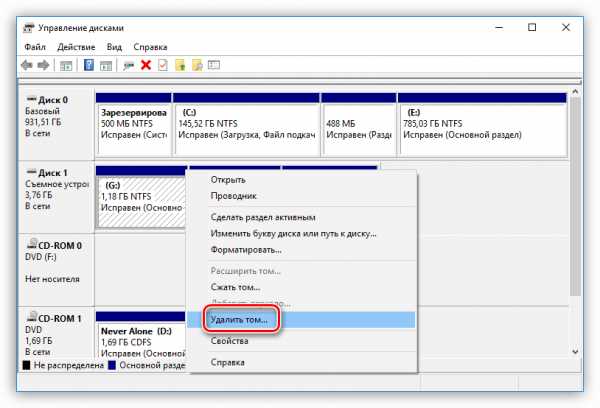Open the Вид menu
Screen dimensions: 600x408
pyautogui.click(x=114, y=47)
